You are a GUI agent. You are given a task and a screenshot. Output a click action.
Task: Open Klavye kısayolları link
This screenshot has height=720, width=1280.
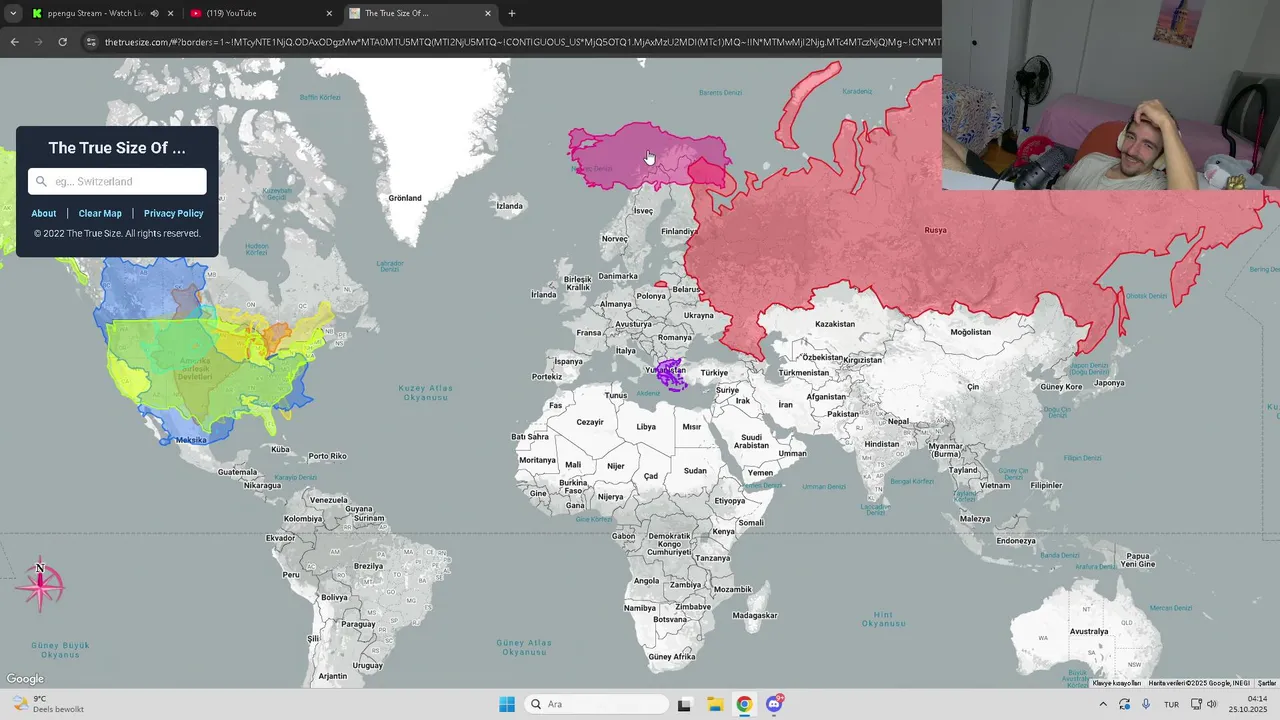click(1116, 683)
